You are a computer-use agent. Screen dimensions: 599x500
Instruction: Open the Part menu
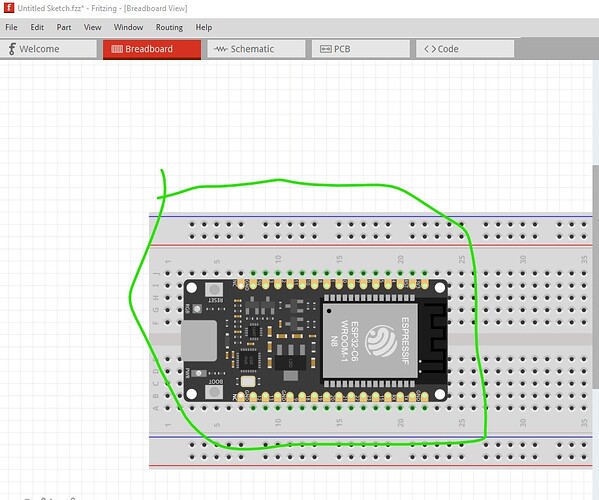[x=64, y=28]
